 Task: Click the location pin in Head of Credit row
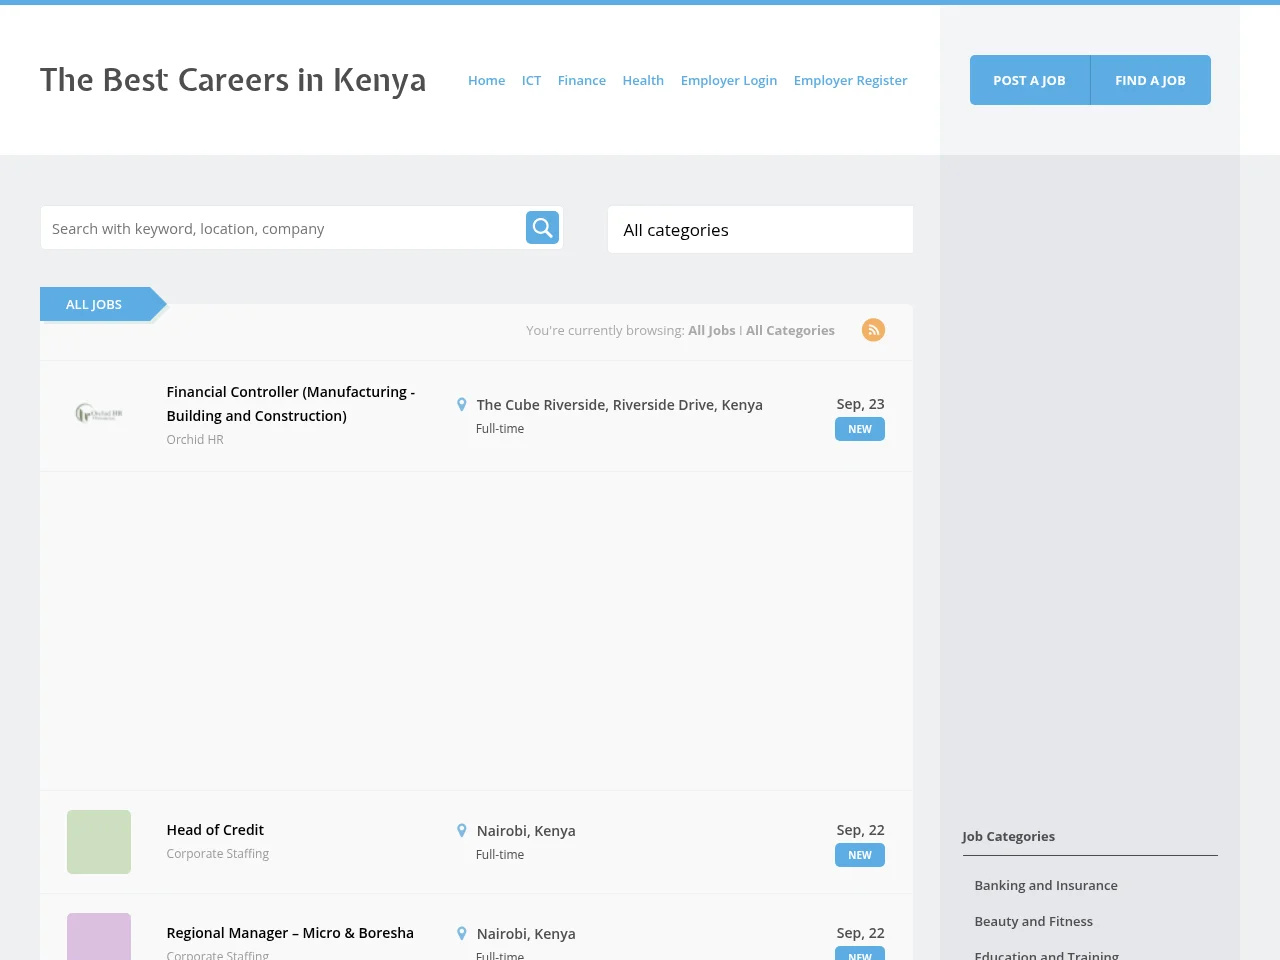click(461, 831)
